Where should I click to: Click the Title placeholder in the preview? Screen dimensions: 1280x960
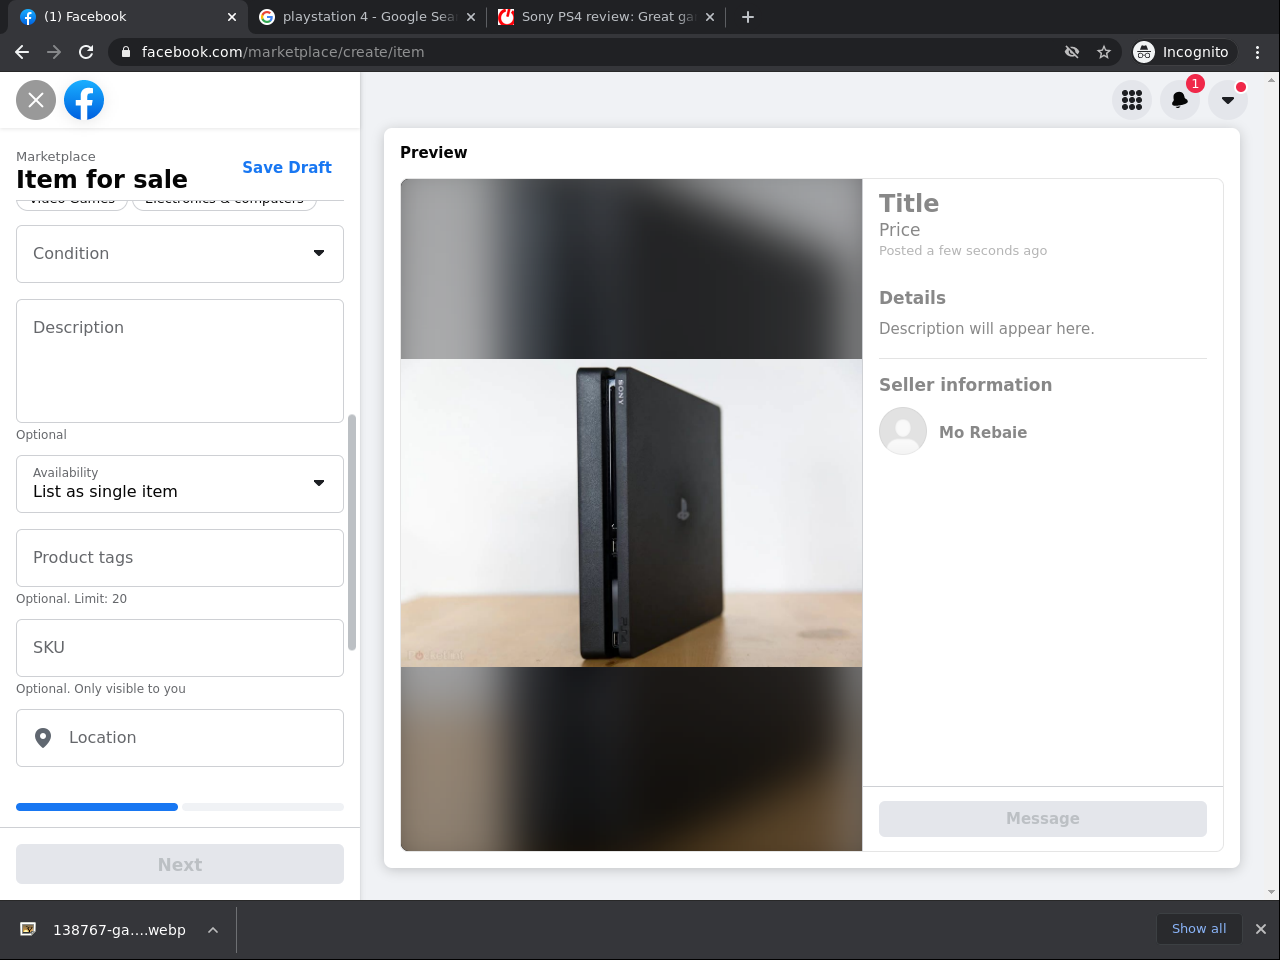tap(909, 203)
